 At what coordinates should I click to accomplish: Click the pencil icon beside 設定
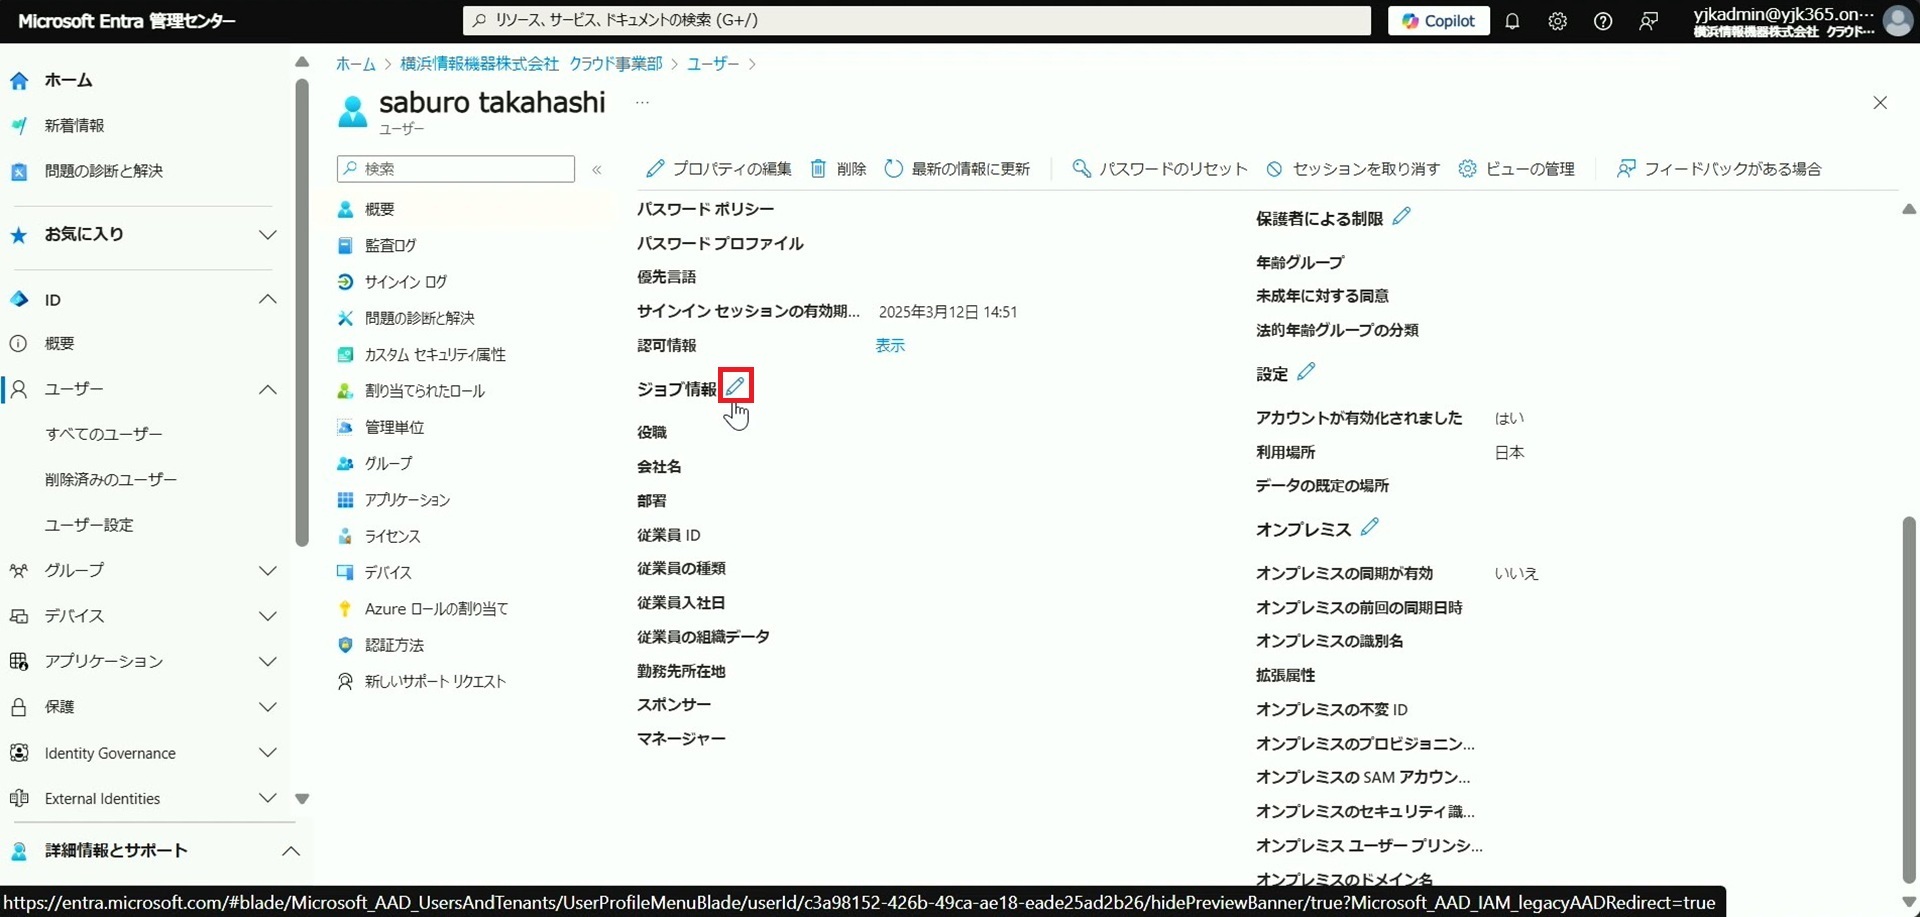click(1306, 372)
